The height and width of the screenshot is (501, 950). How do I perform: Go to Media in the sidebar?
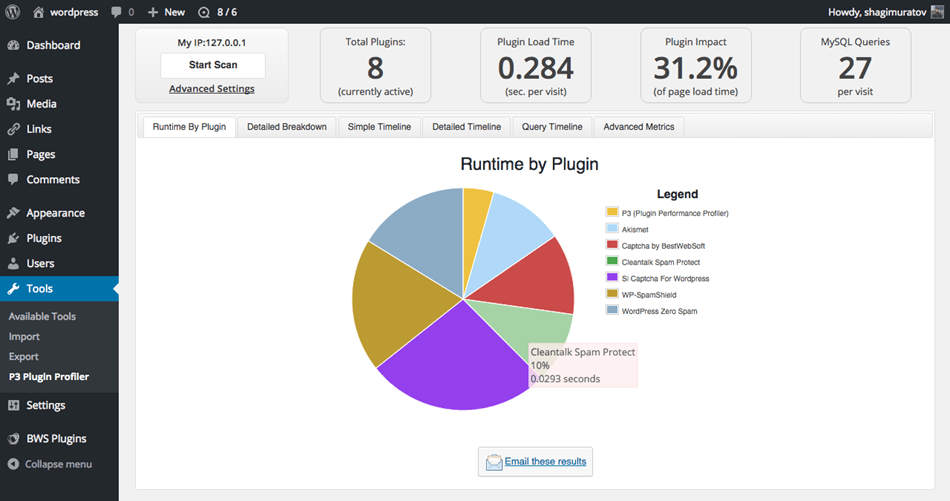click(x=41, y=104)
